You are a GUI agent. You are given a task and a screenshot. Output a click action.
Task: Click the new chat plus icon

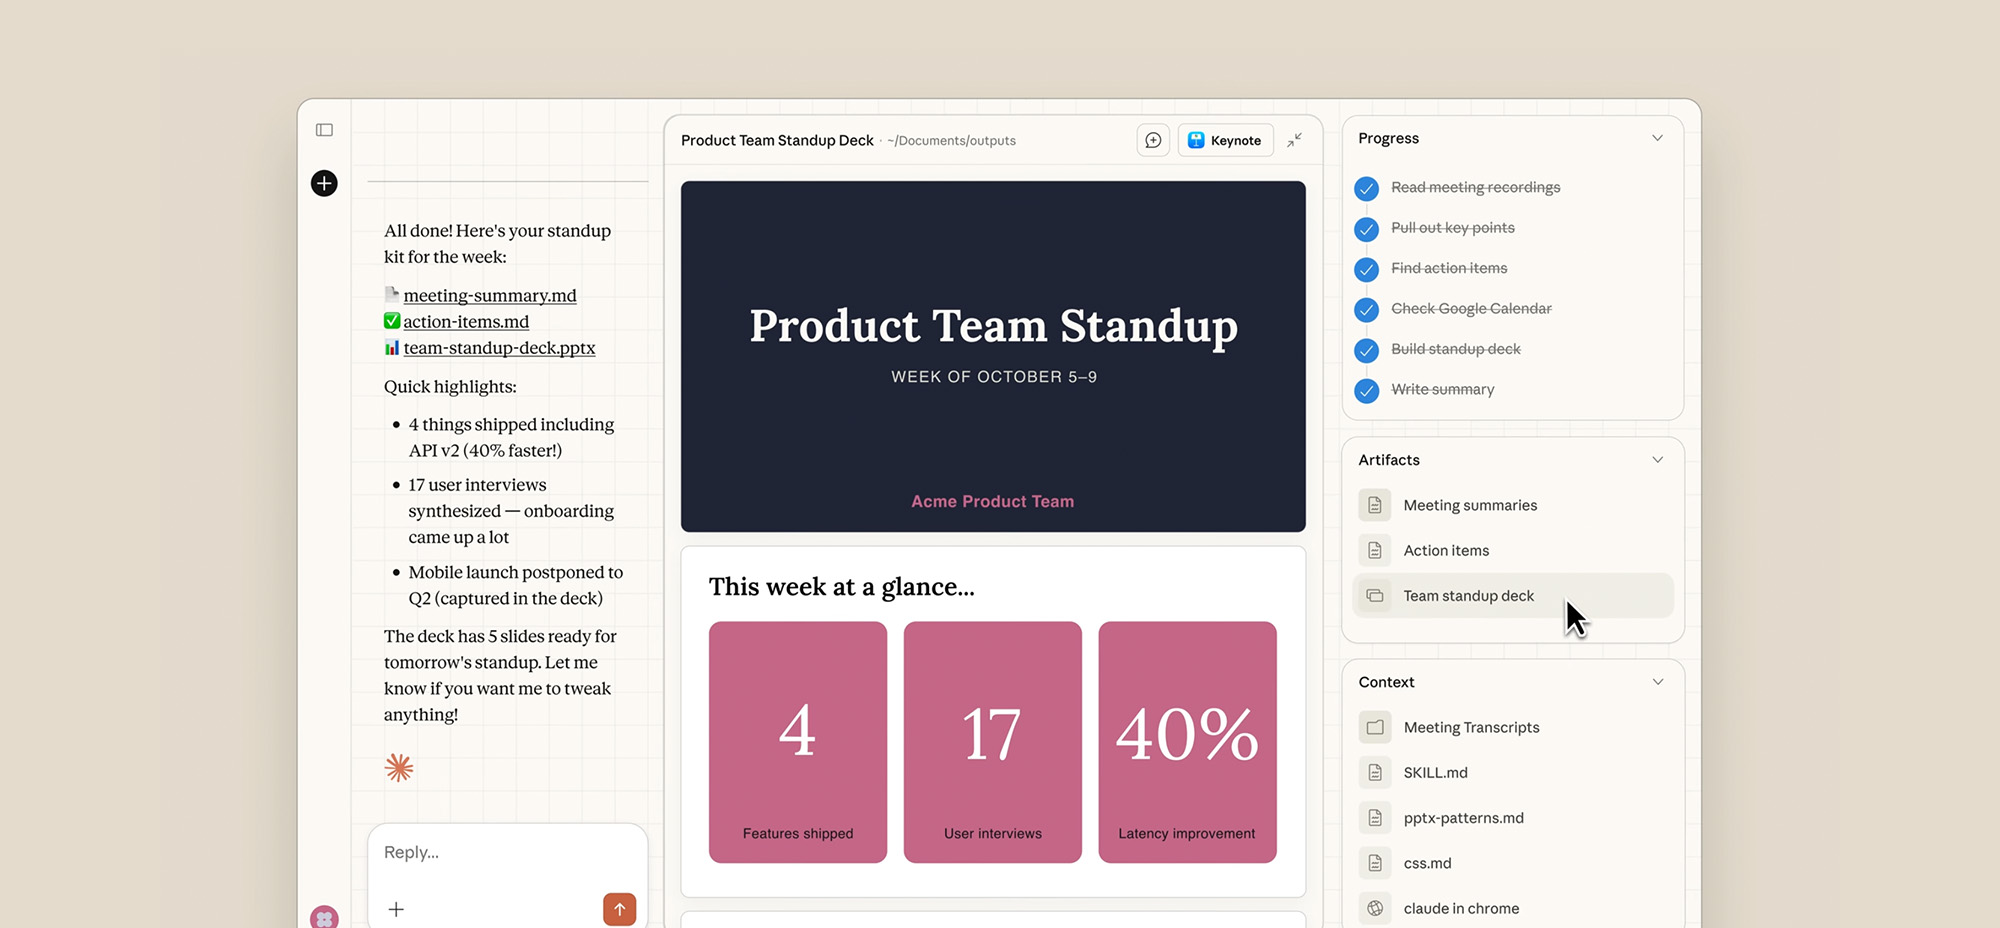pos(323,183)
